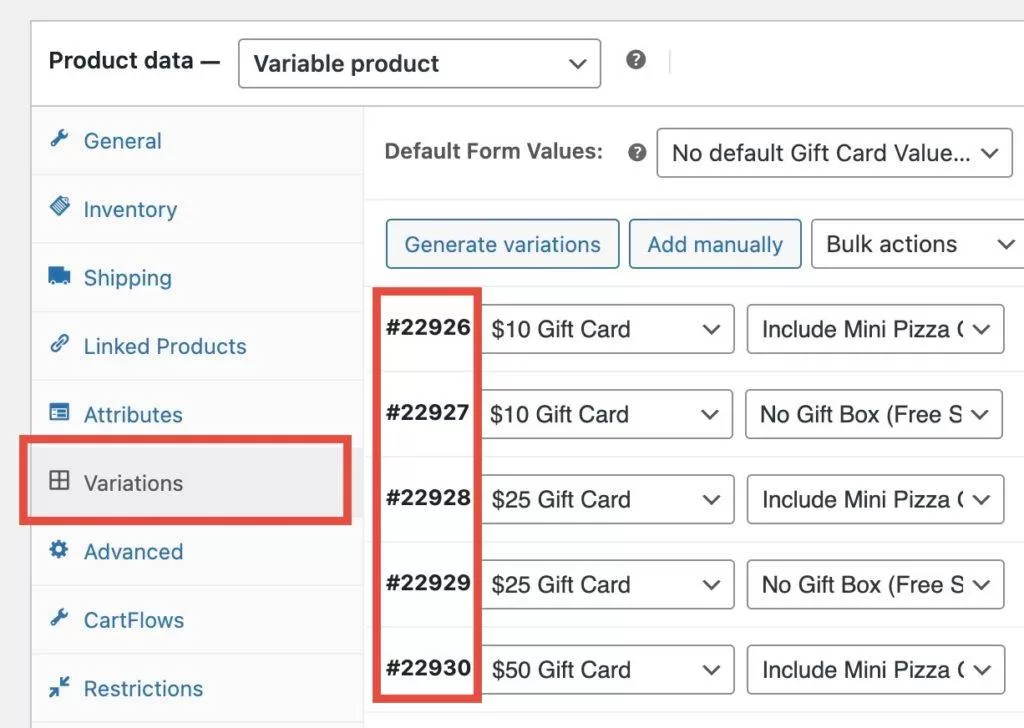Open the Bulk actions dropdown
The height and width of the screenshot is (728, 1024).
(x=918, y=245)
